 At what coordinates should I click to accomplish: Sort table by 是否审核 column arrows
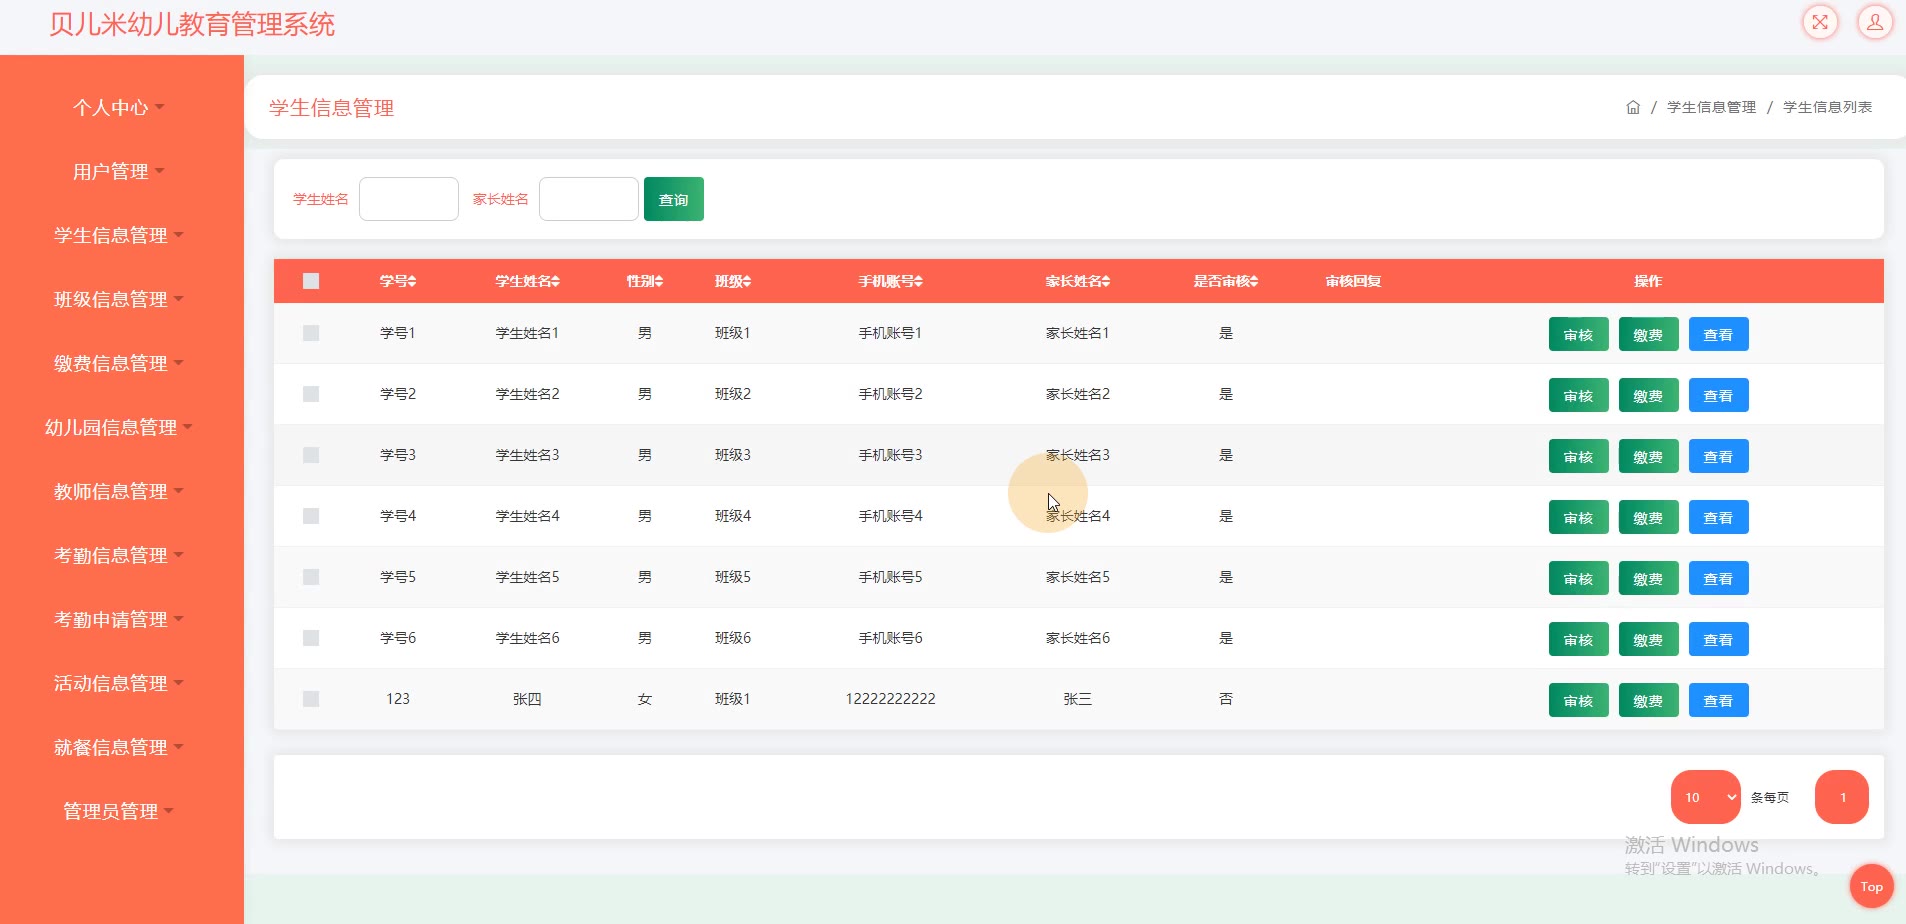[1253, 281]
